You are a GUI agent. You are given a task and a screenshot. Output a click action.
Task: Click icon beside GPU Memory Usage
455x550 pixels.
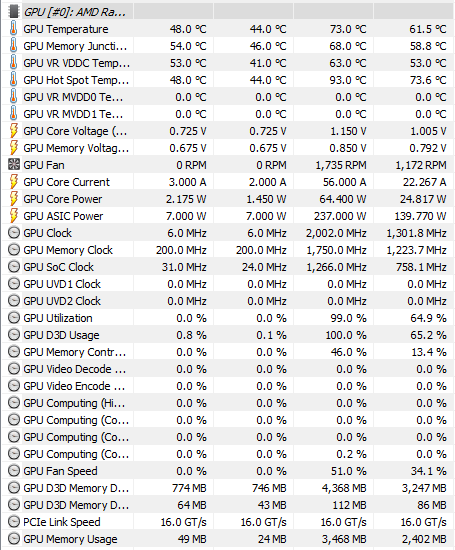pos(14,538)
